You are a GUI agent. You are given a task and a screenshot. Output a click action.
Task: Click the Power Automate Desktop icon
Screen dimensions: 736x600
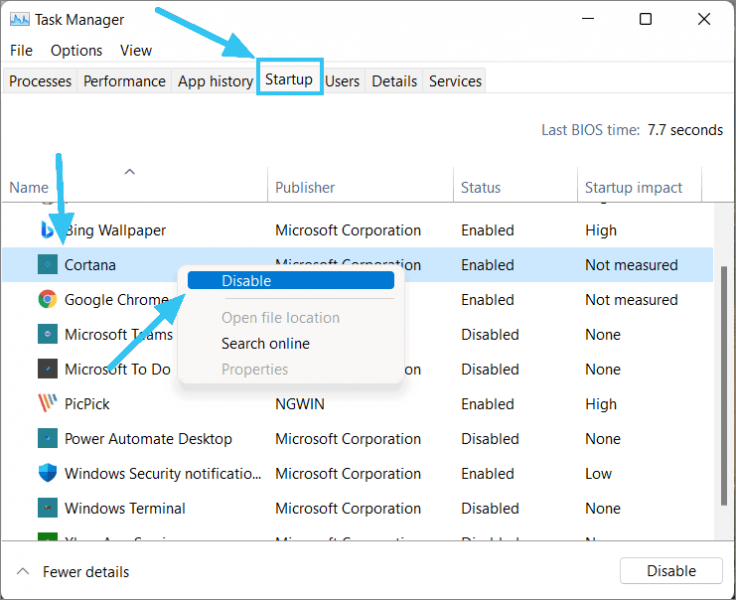click(47, 438)
